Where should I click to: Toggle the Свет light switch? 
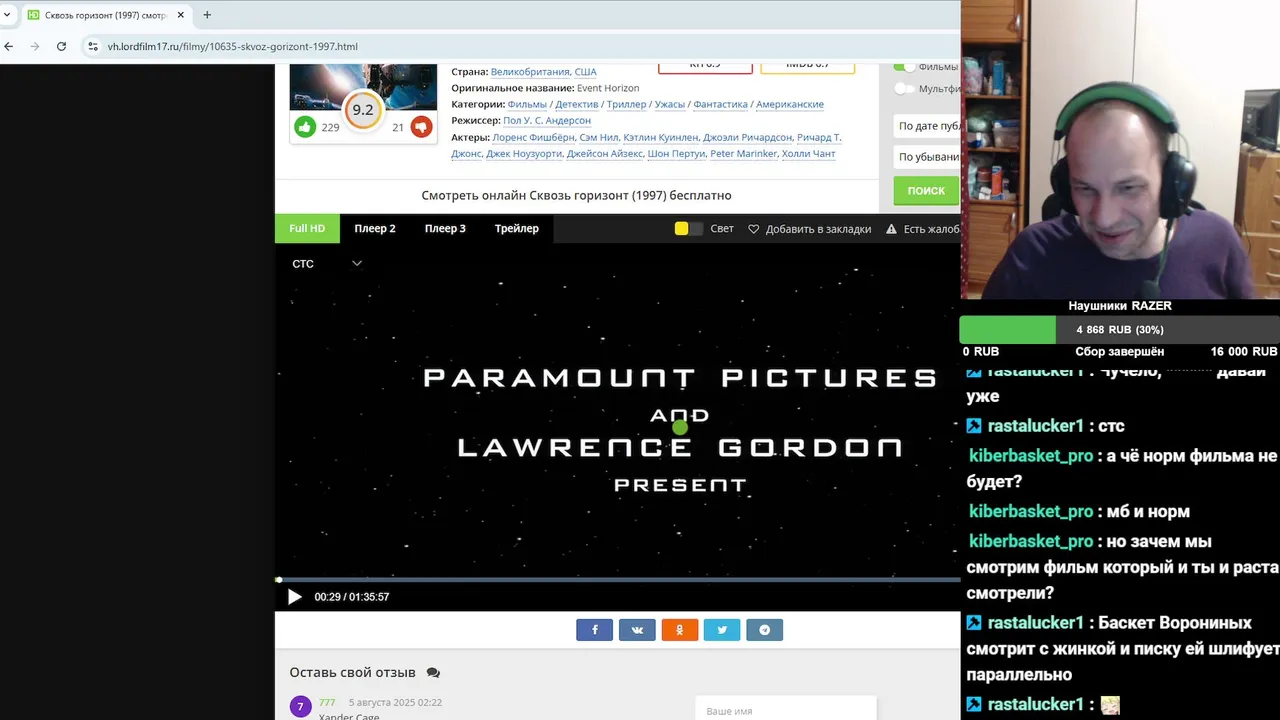click(x=688, y=229)
